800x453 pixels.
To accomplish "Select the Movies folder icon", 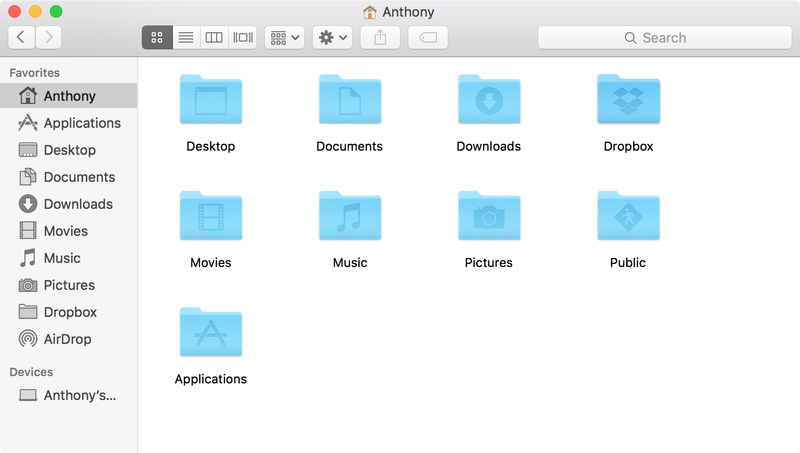I will (x=211, y=216).
